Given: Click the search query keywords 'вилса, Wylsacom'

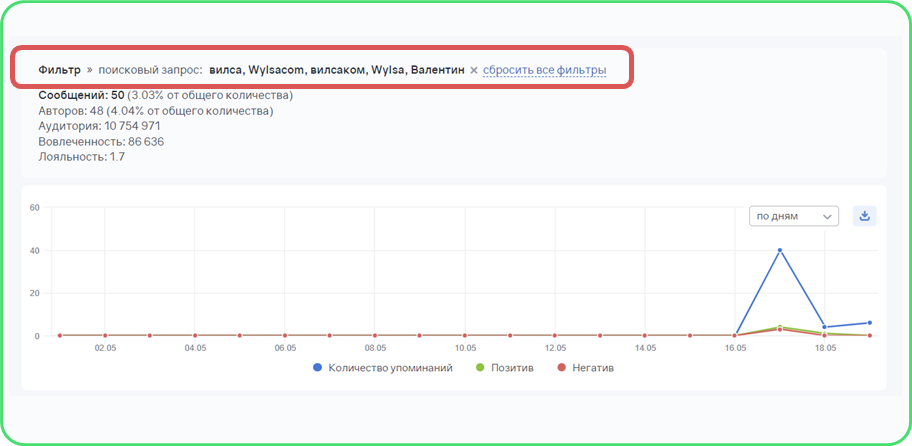Looking at the screenshot, I should [x=257, y=70].
